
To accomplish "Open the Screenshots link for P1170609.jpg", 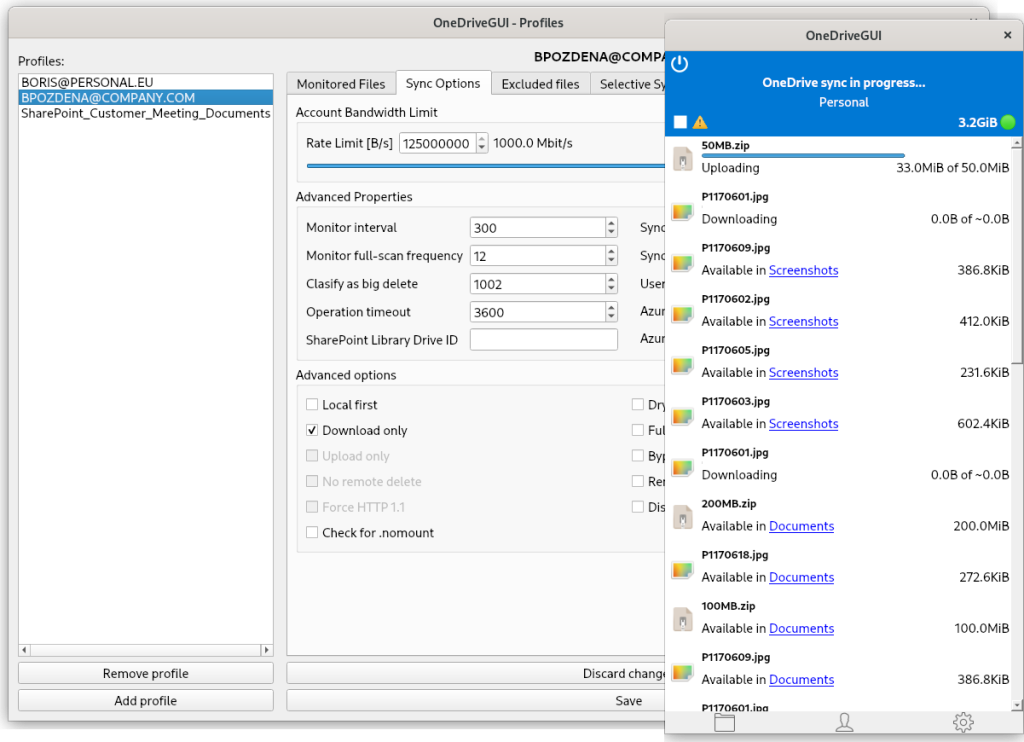I will (x=803, y=270).
